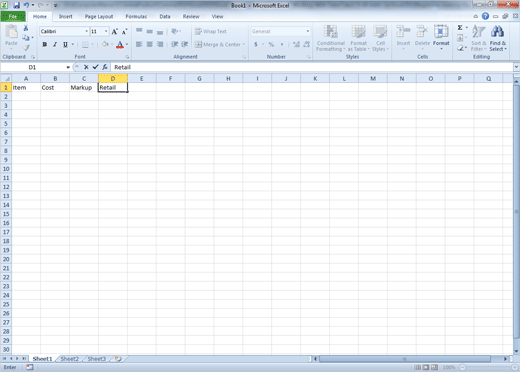
Task: Click the Percent Style icon
Action: [271, 44]
